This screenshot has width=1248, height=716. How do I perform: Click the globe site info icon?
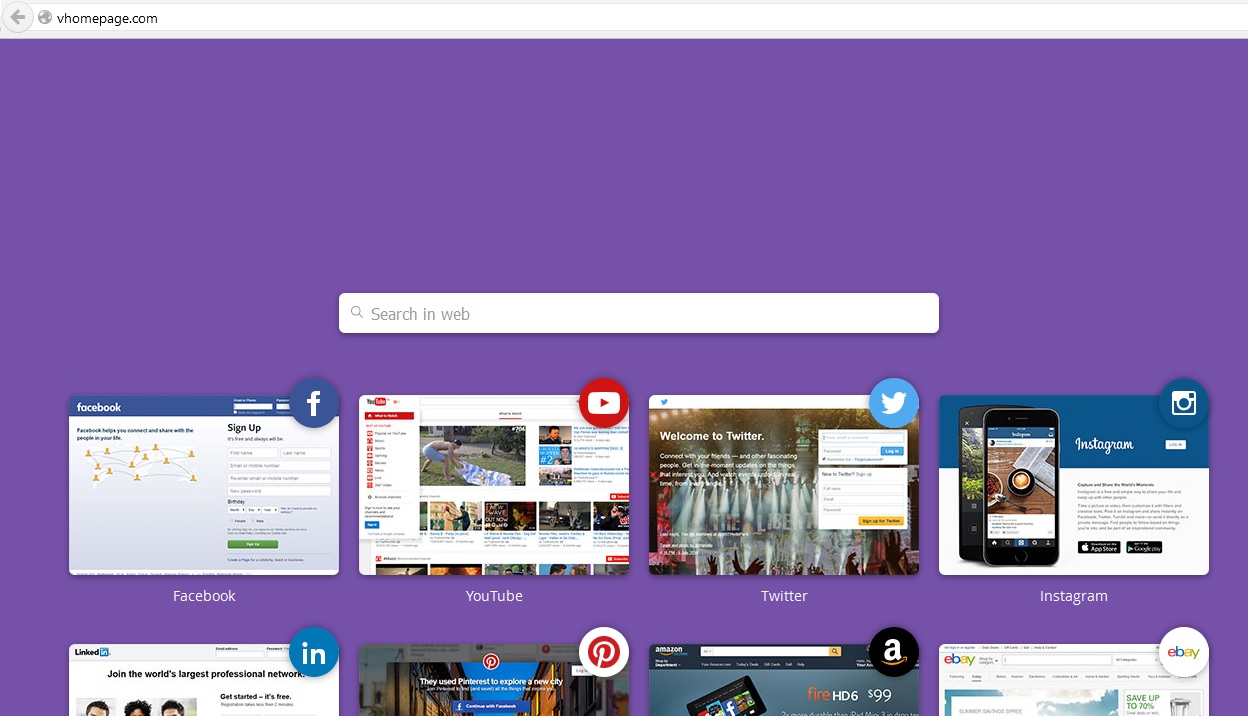[x=45, y=18]
